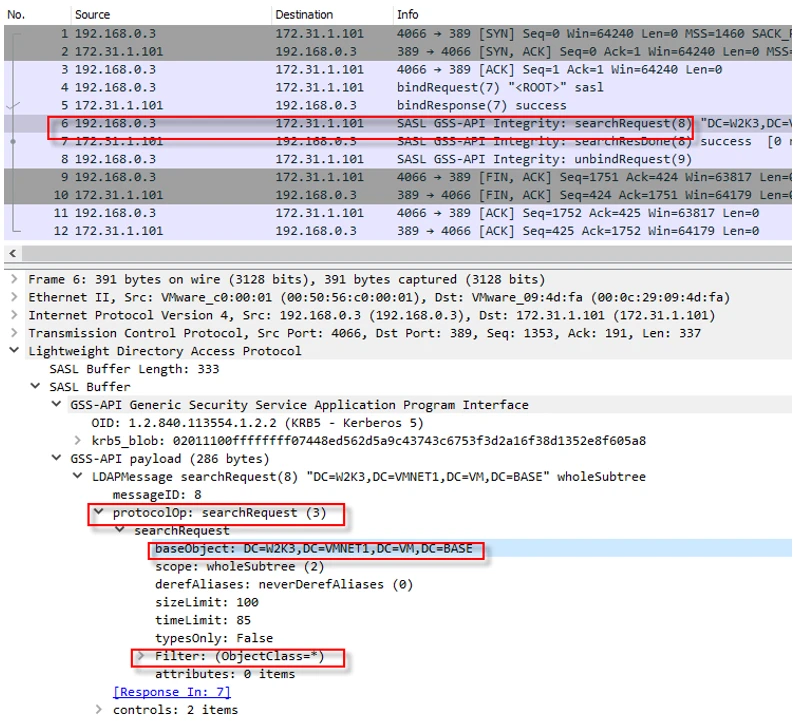The height and width of the screenshot is (728, 795).
Task: Expand the krb5_blob field
Action: pos(78,441)
